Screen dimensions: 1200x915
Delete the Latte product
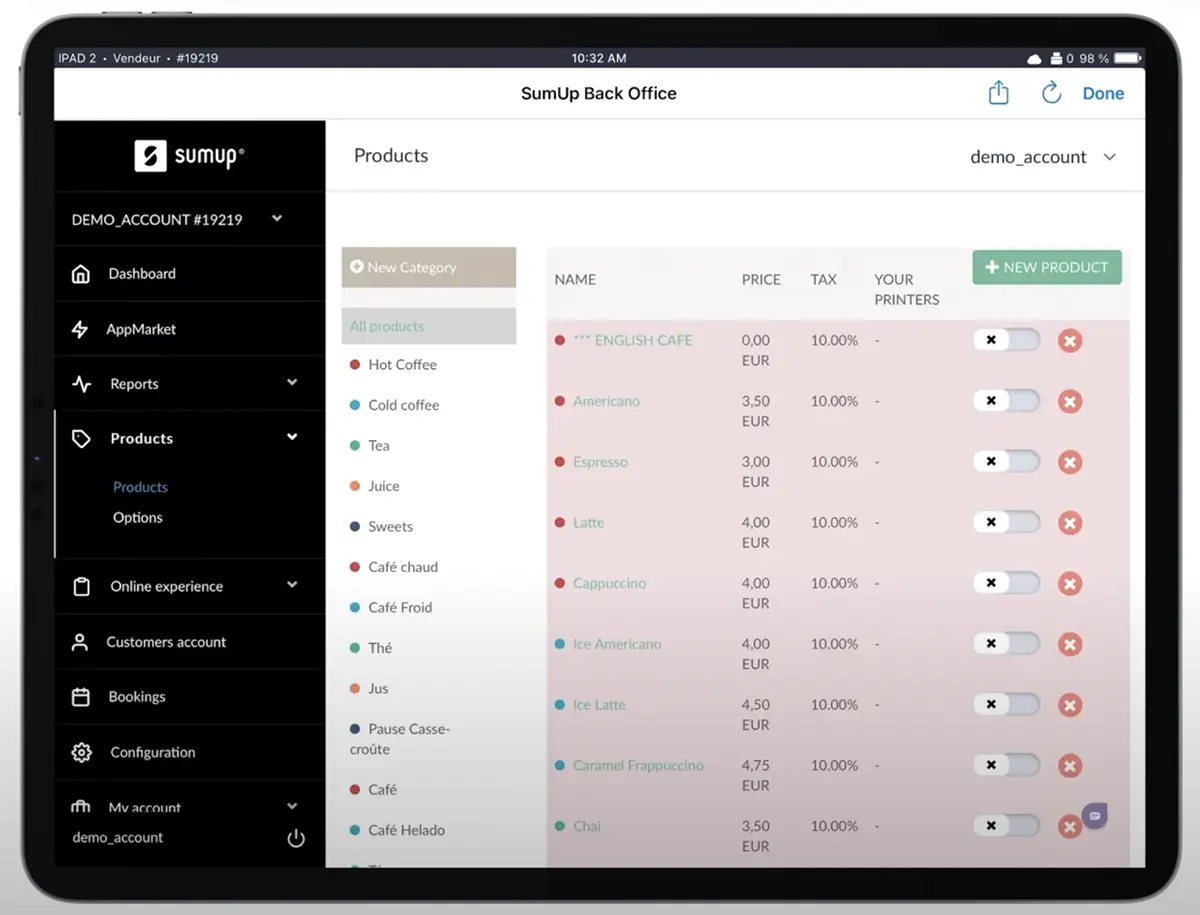[1070, 523]
